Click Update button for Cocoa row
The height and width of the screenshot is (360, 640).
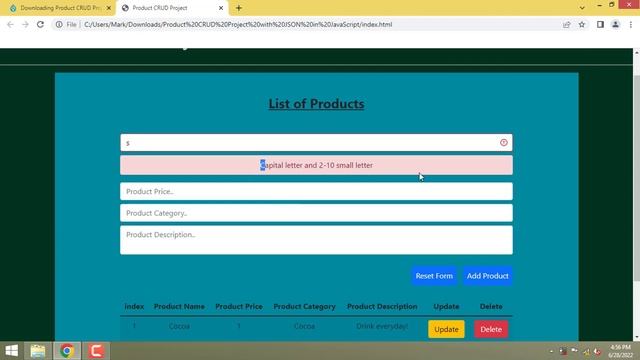446,329
